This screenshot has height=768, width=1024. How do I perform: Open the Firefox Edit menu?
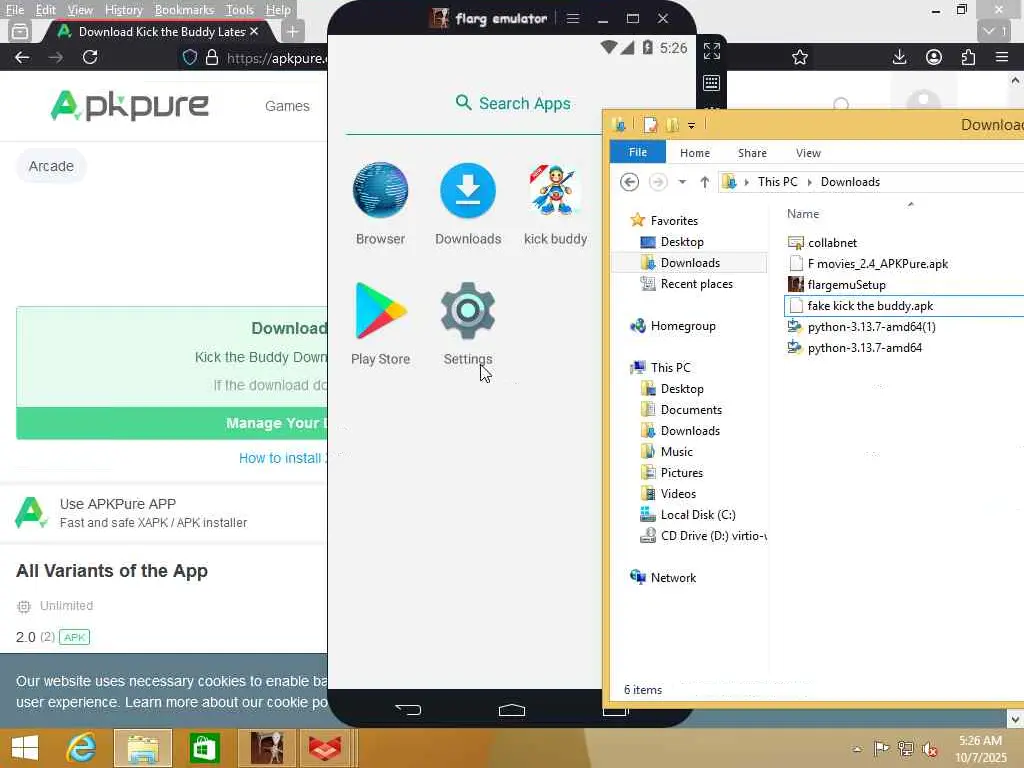pos(45,10)
